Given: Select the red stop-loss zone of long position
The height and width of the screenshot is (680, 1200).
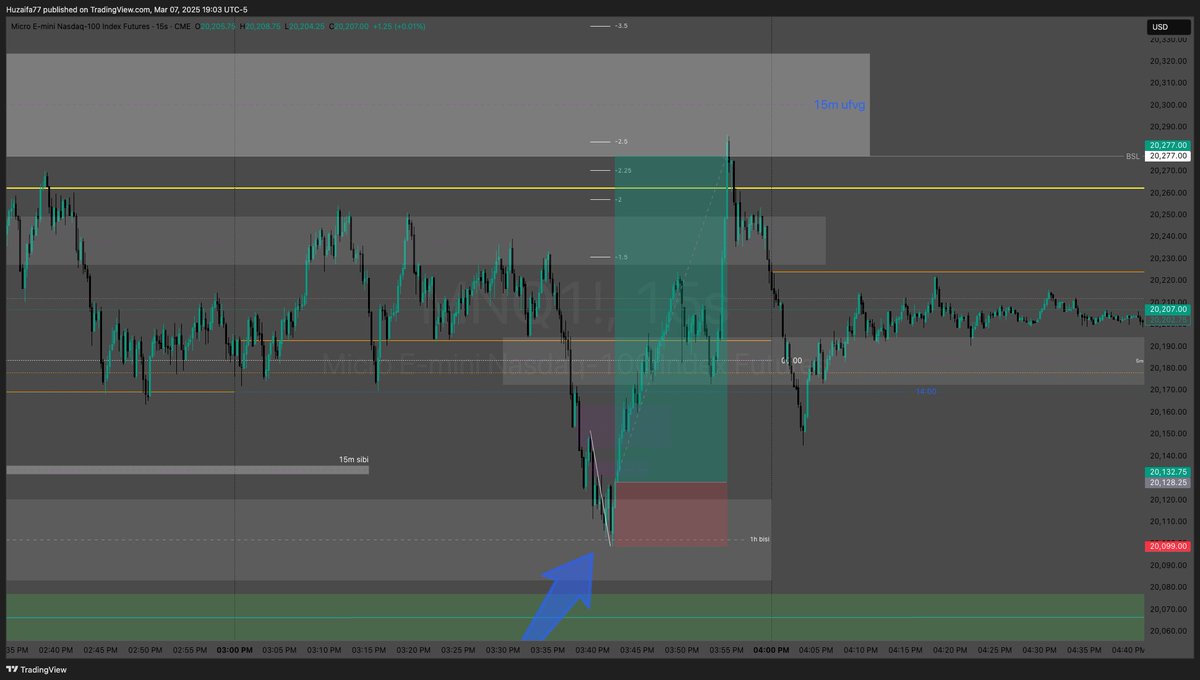Looking at the screenshot, I should click(x=670, y=514).
